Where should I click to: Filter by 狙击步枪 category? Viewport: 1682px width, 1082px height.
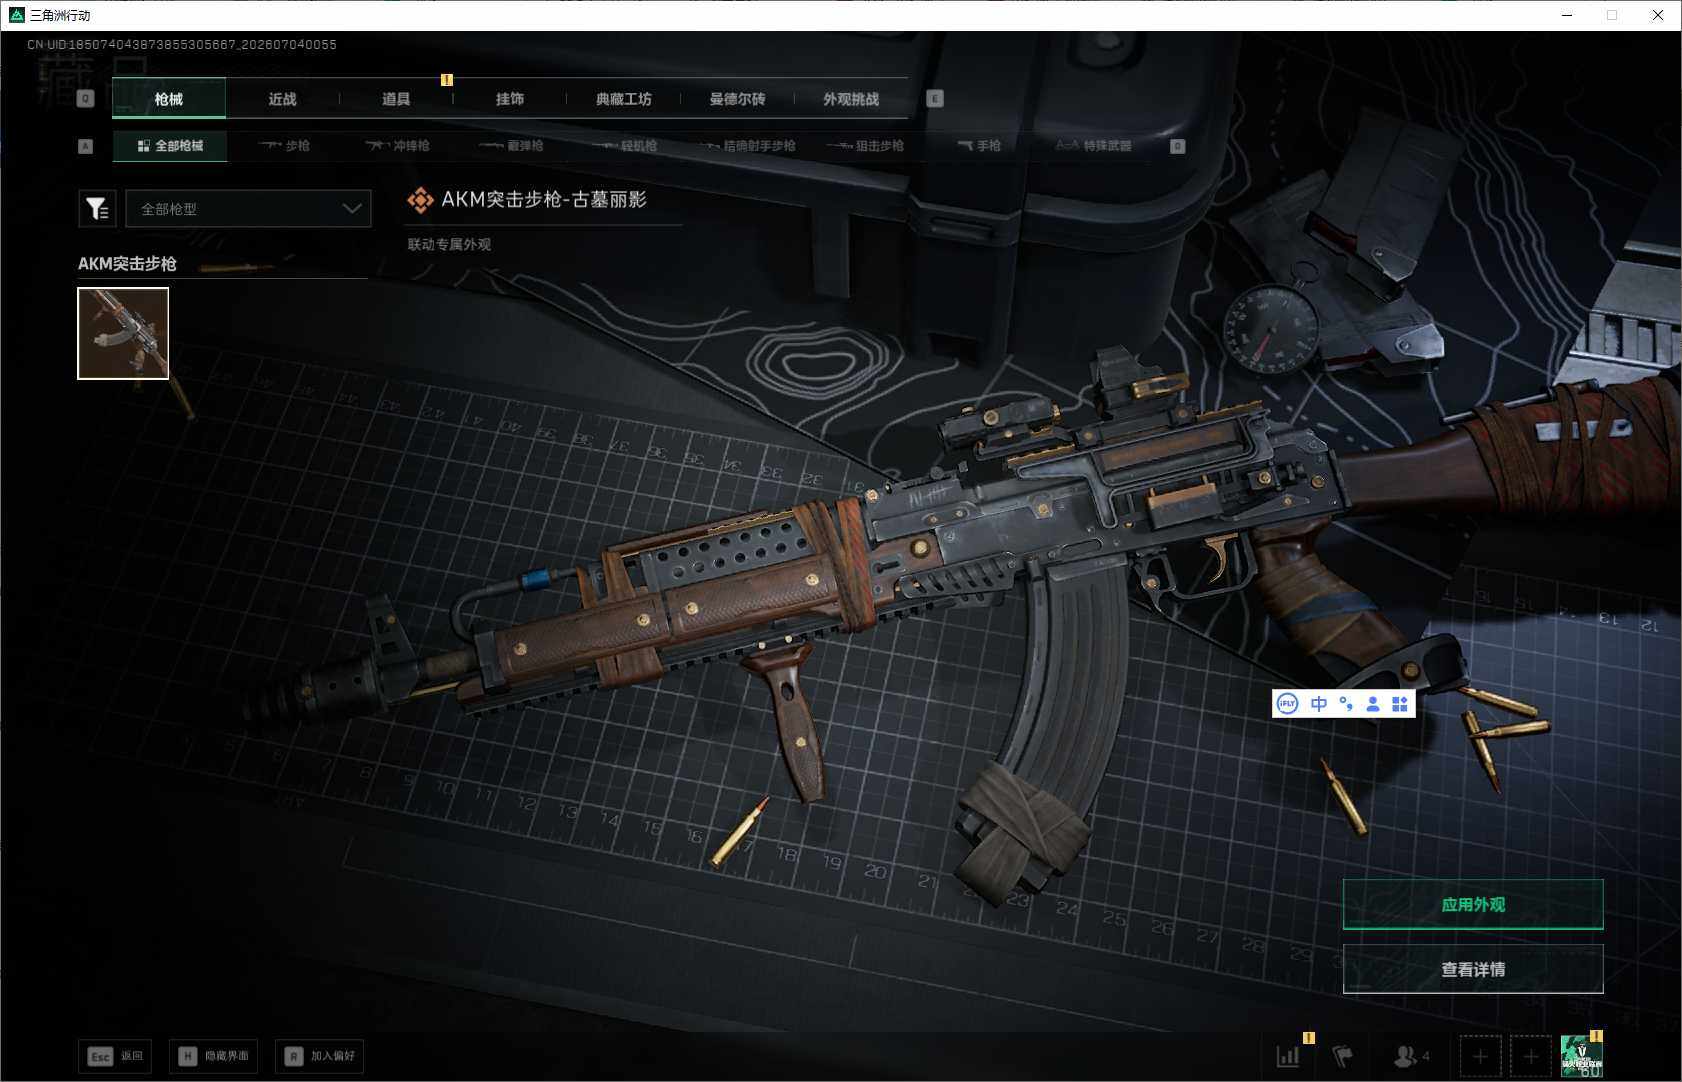pos(866,146)
